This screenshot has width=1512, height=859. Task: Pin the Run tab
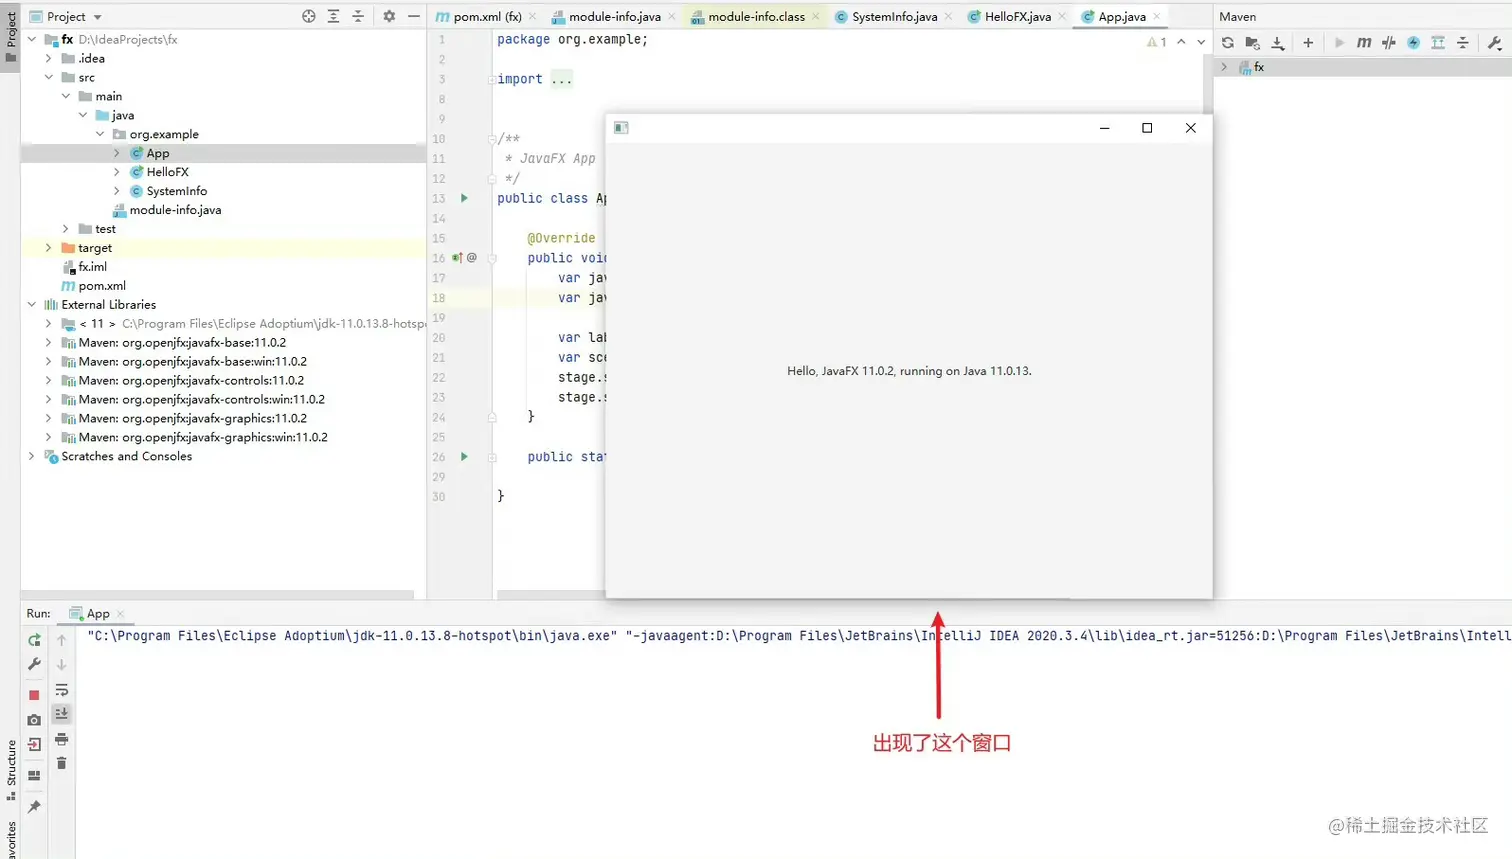pos(34,806)
